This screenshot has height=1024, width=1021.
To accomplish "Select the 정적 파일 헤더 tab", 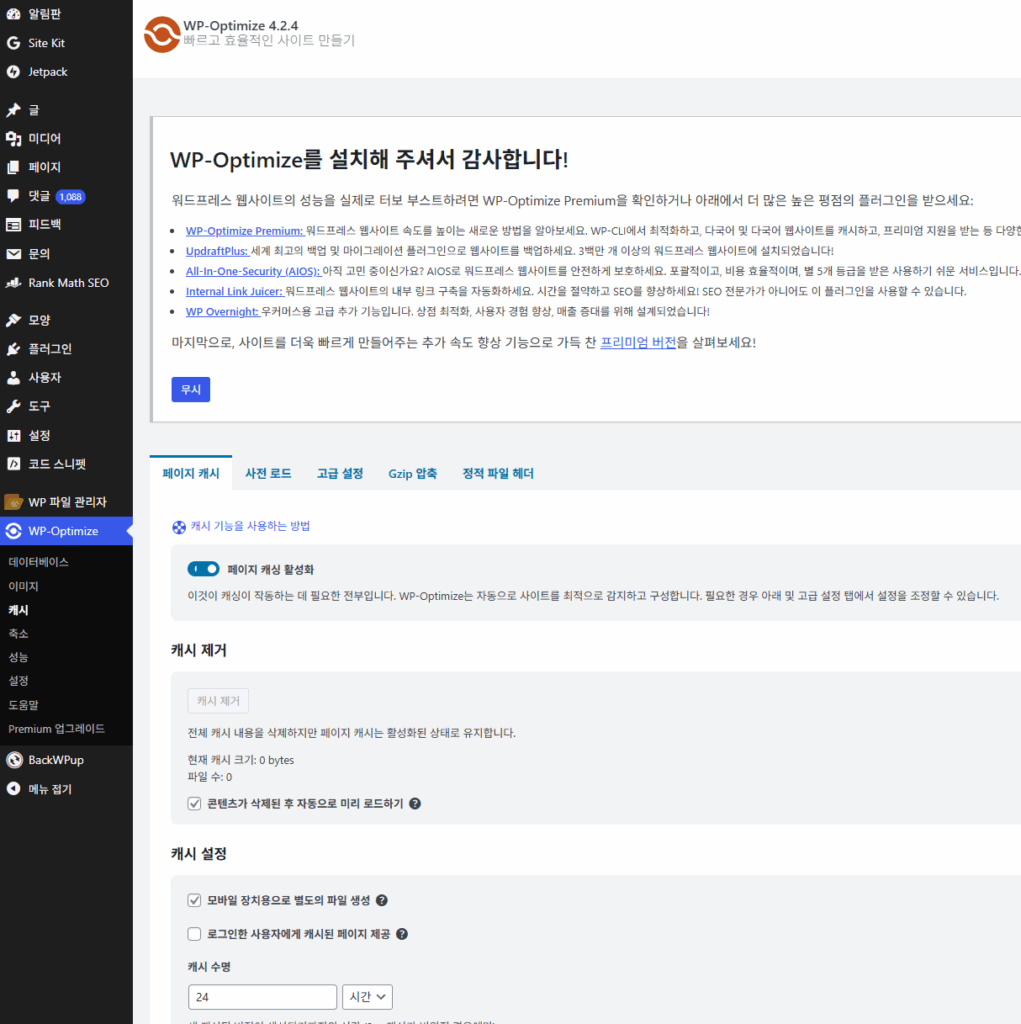I will click(x=498, y=473).
